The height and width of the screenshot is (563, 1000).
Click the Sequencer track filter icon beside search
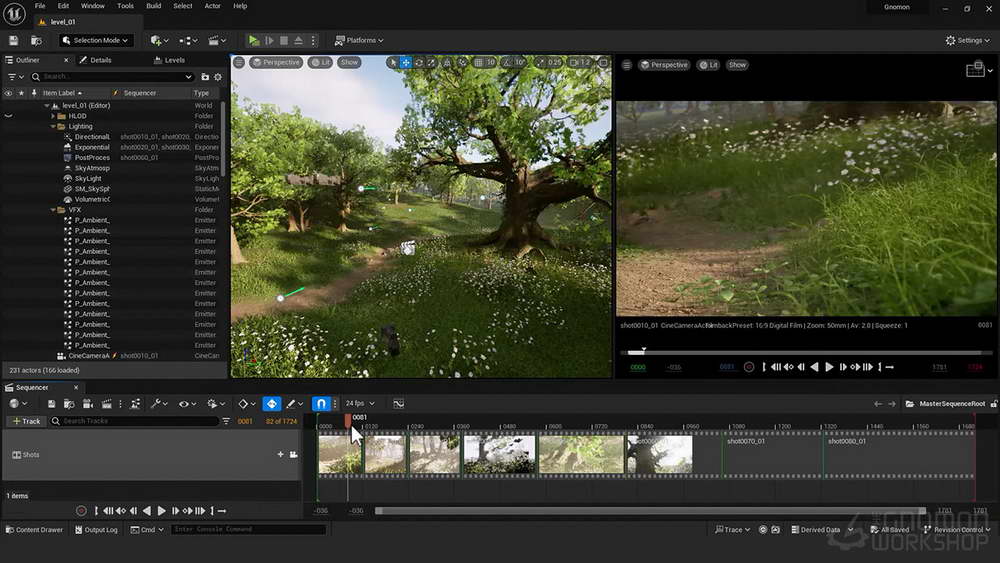(x=226, y=421)
